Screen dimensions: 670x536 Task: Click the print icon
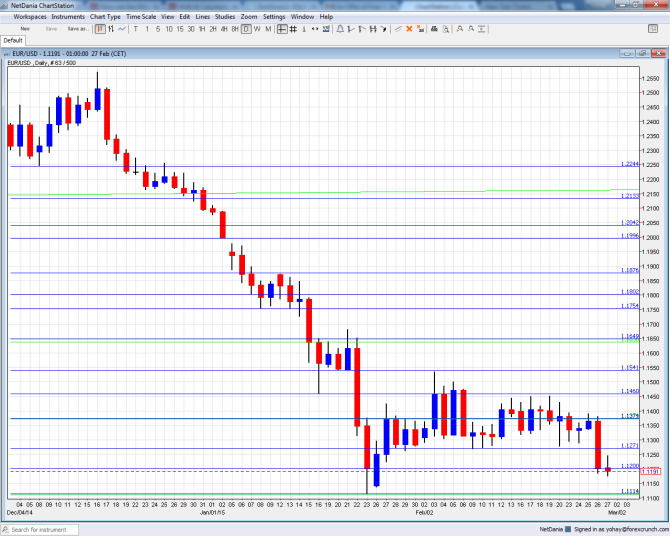pyautogui.click(x=434, y=29)
